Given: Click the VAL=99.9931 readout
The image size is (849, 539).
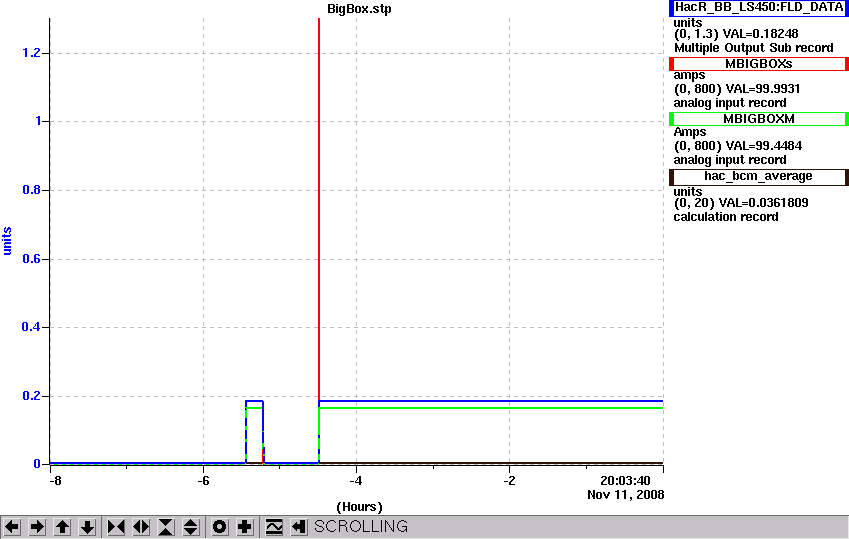Looking at the screenshot, I should (763, 89).
